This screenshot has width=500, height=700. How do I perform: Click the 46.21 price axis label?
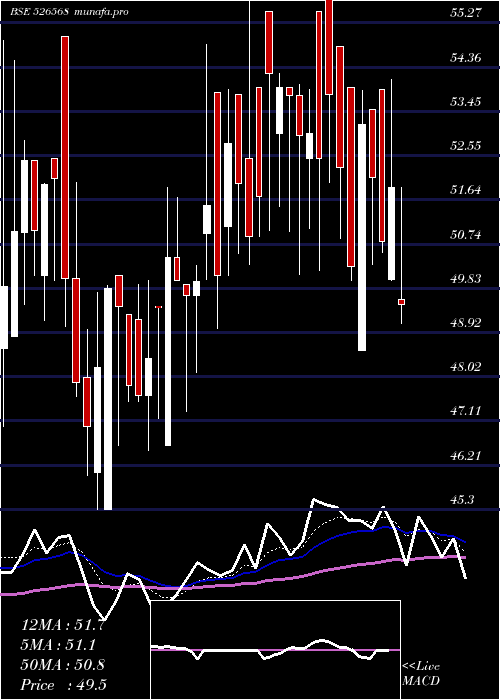point(466,455)
